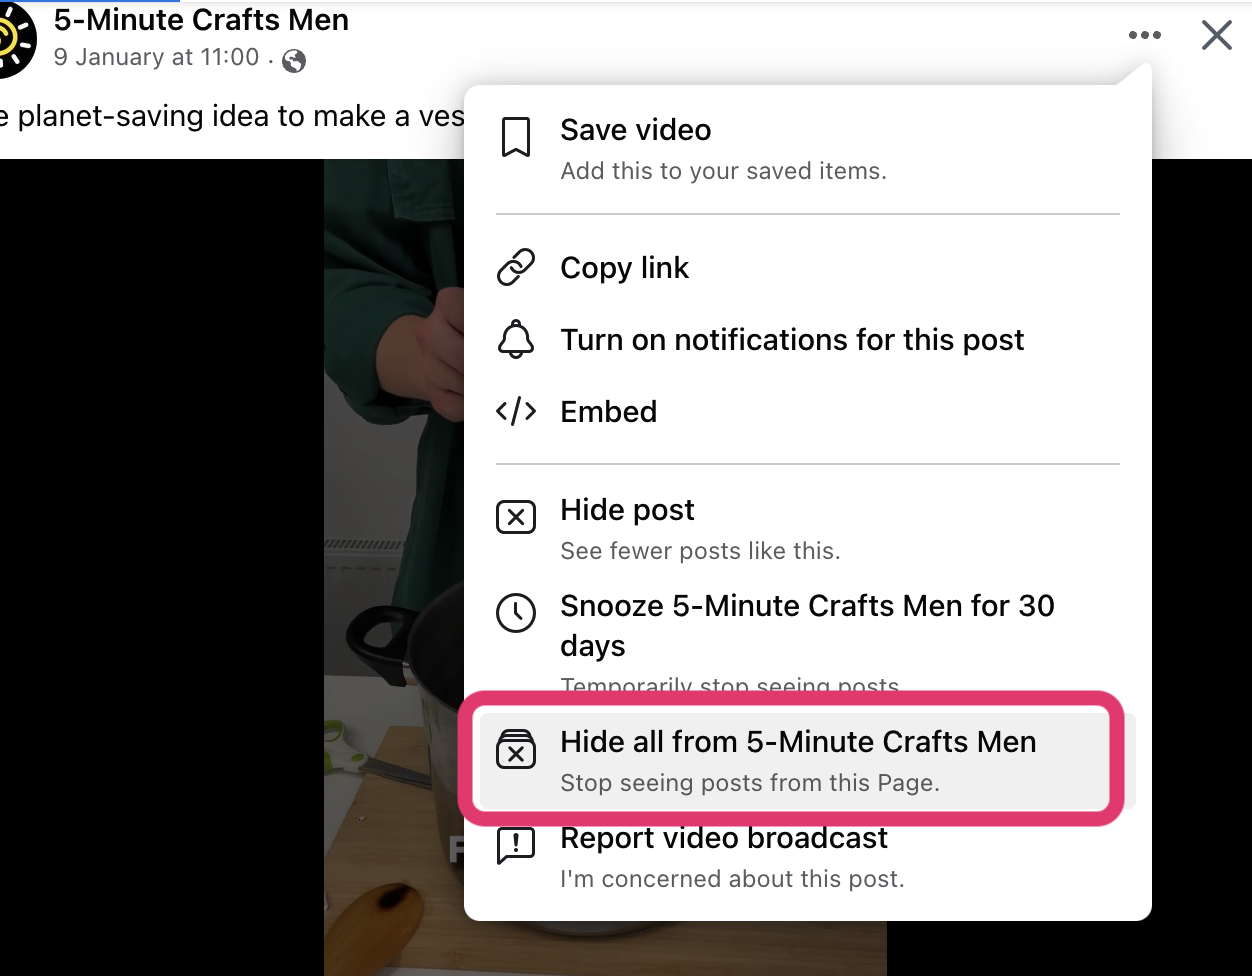This screenshot has width=1252, height=976.
Task: Choose Snooze 5-Minute Crafts Men for 30 days
Action: point(808,644)
